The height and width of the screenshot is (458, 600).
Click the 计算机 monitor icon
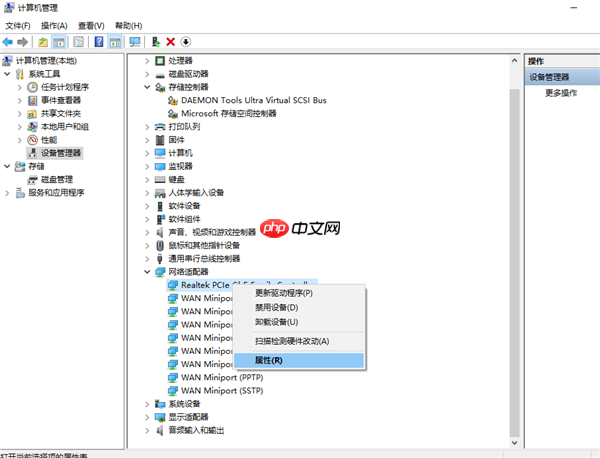160,153
